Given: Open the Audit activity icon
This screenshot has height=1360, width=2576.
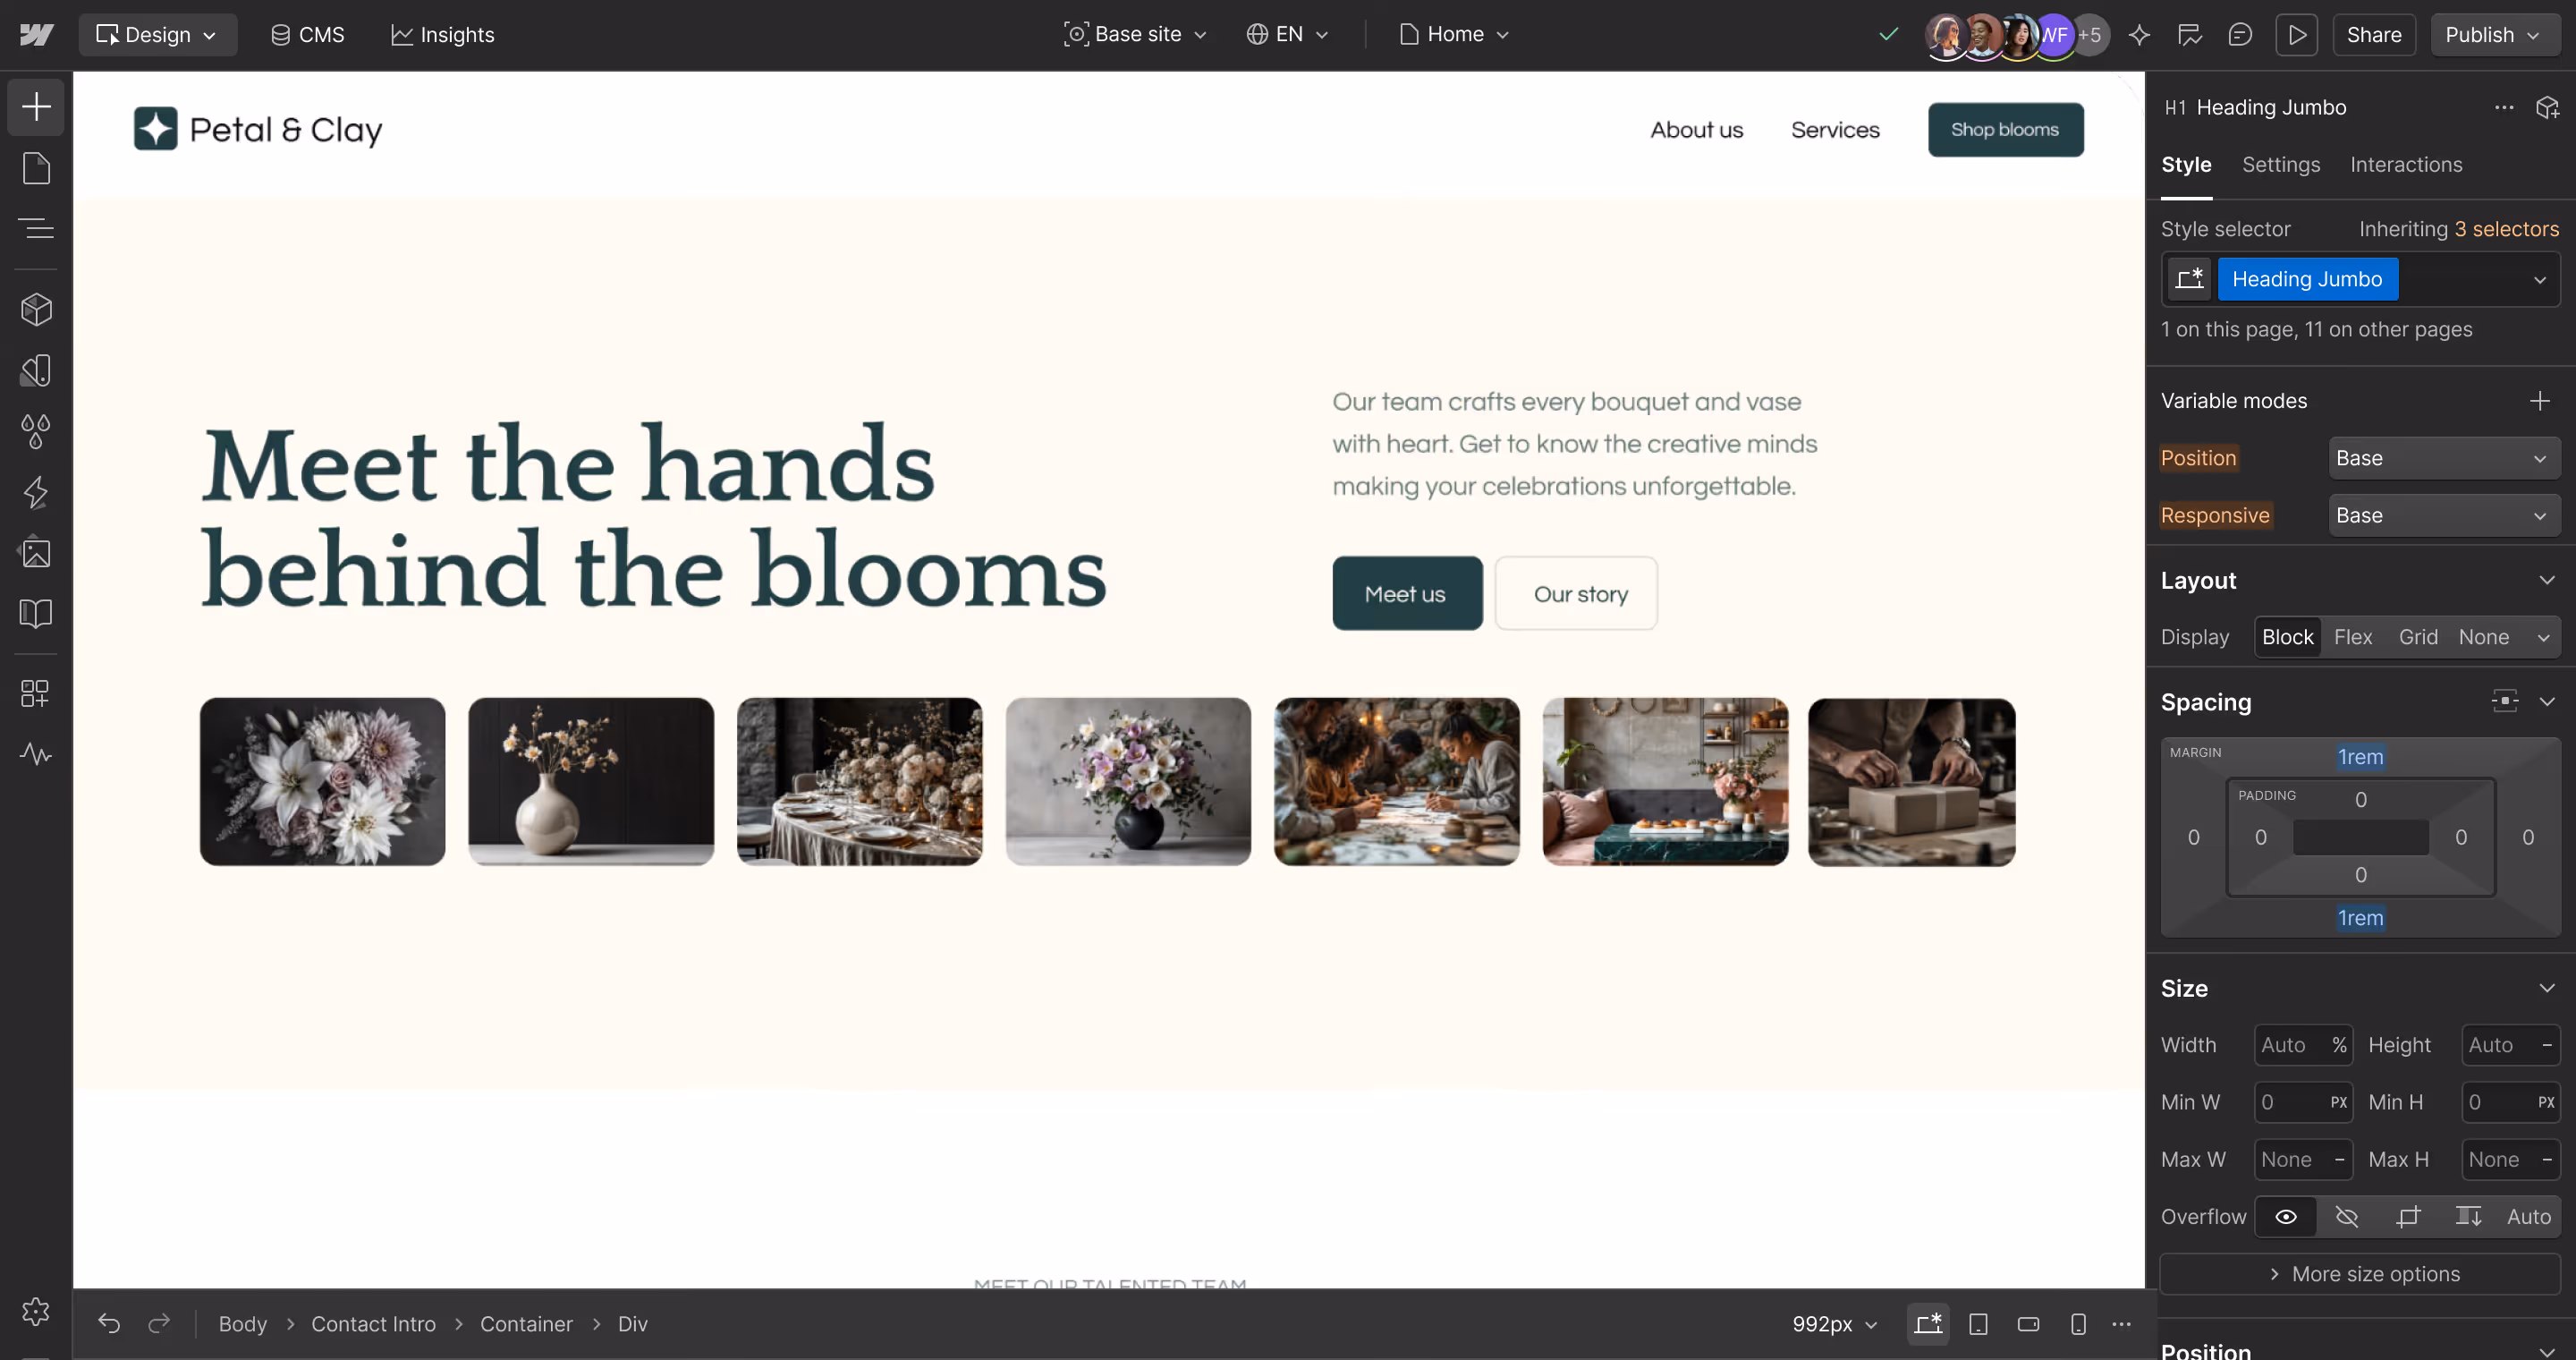Looking at the screenshot, I should pyautogui.click(x=36, y=754).
